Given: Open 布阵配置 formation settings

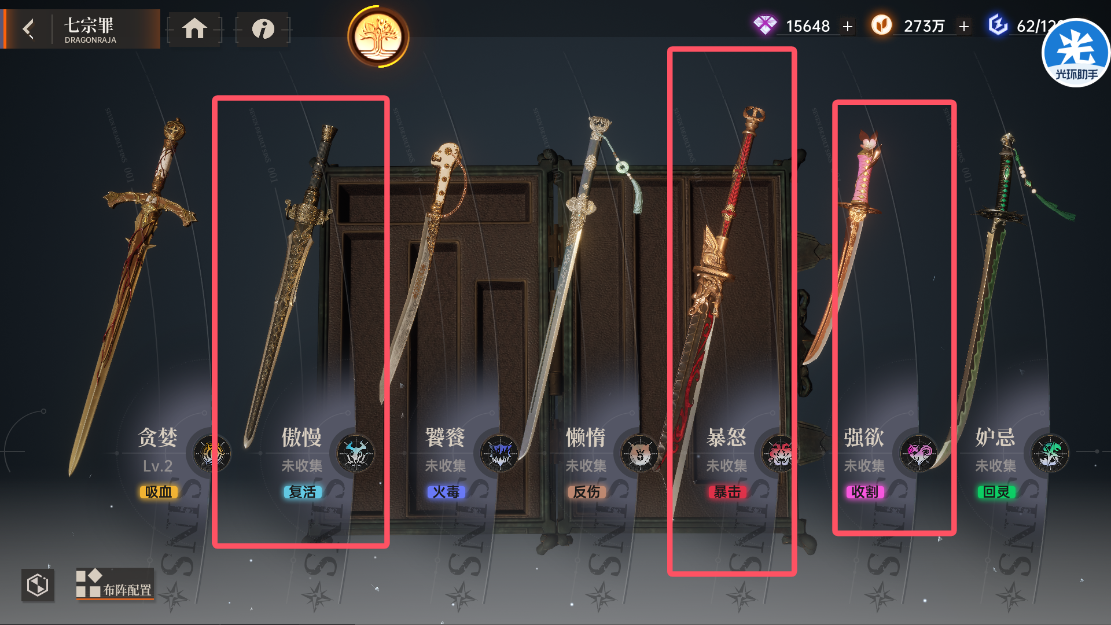Looking at the screenshot, I should (x=114, y=584).
